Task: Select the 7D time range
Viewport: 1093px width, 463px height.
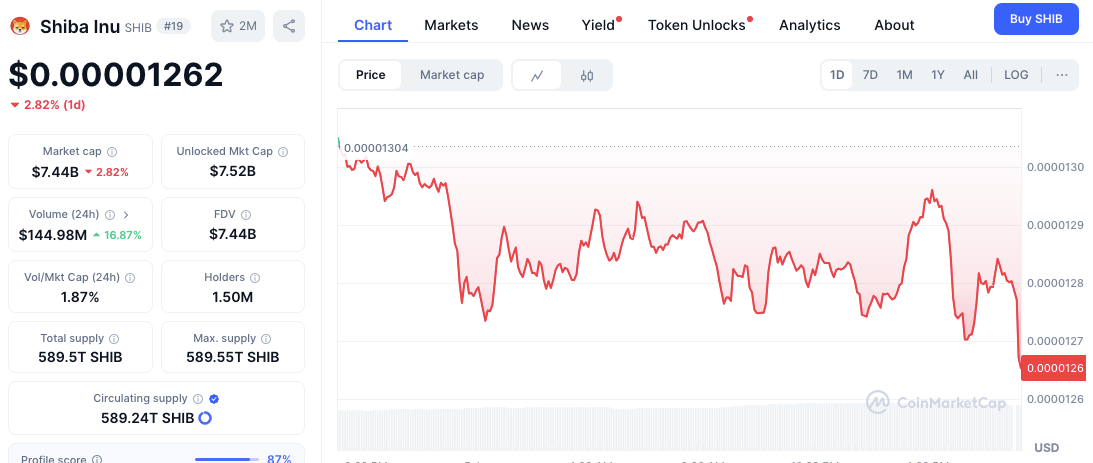Action: [870, 75]
